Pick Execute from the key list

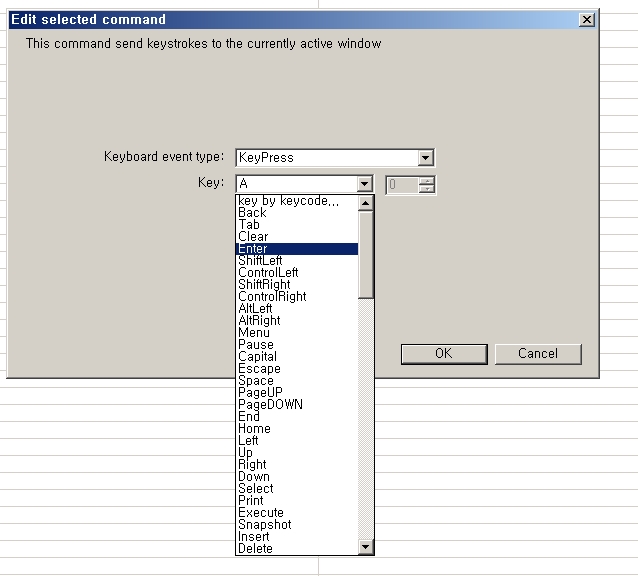pos(297,513)
